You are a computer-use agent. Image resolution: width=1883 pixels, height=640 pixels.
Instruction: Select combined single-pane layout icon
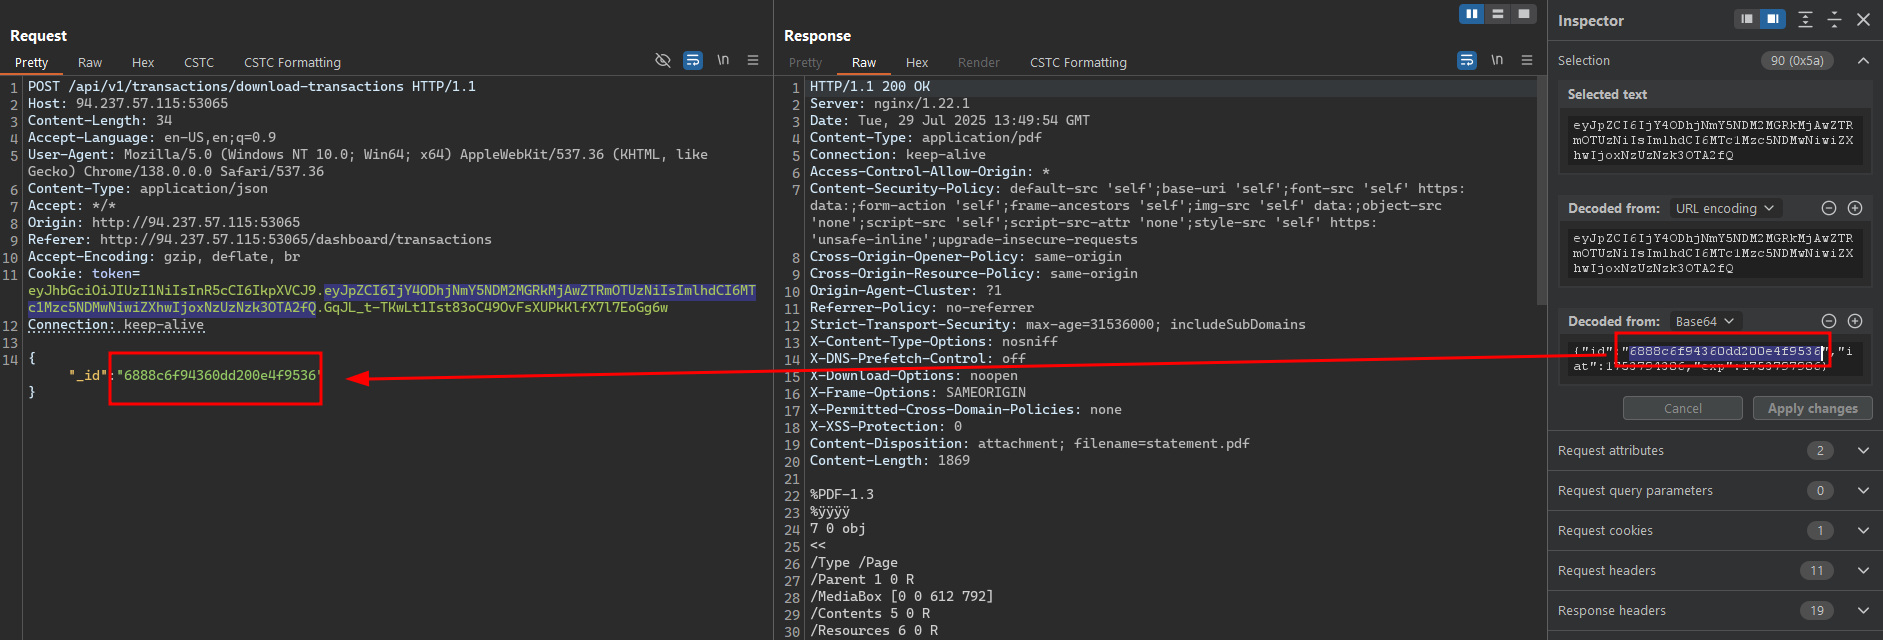pyautogui.click(x=1523, y=14)
